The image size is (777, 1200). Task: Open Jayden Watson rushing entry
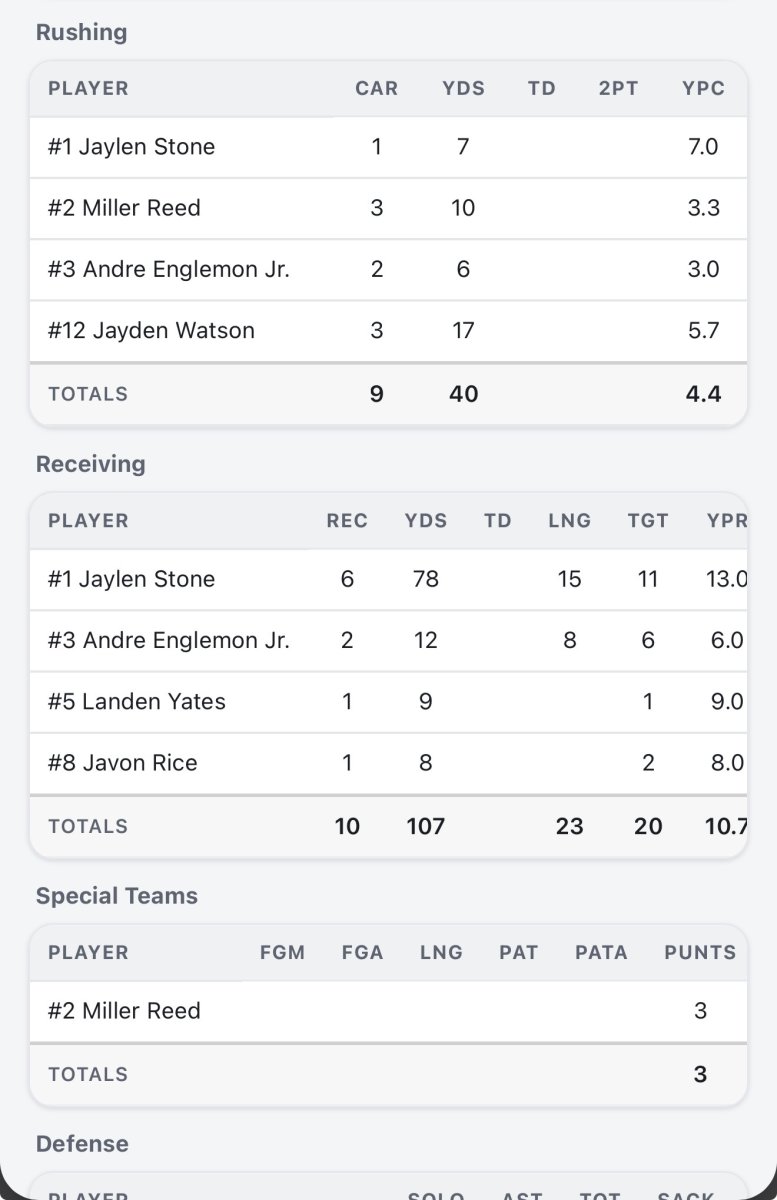(388, 330)
